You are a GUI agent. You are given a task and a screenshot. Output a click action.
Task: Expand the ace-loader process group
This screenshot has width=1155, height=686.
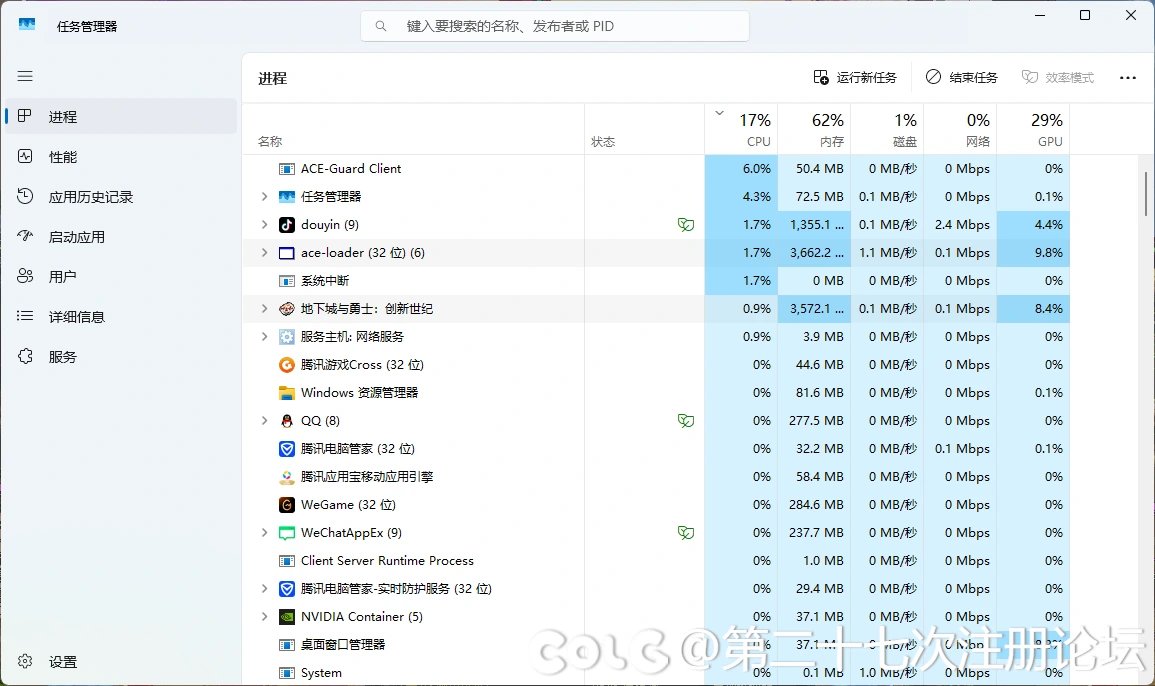click(264, 253)
